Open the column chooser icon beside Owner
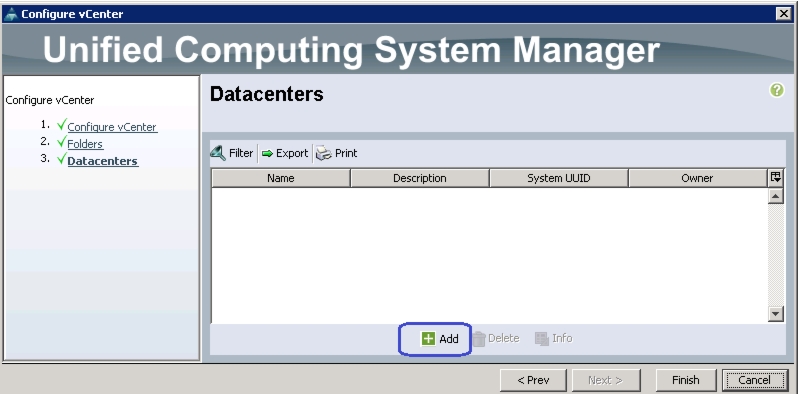799x394 pixels. [776, 177]
